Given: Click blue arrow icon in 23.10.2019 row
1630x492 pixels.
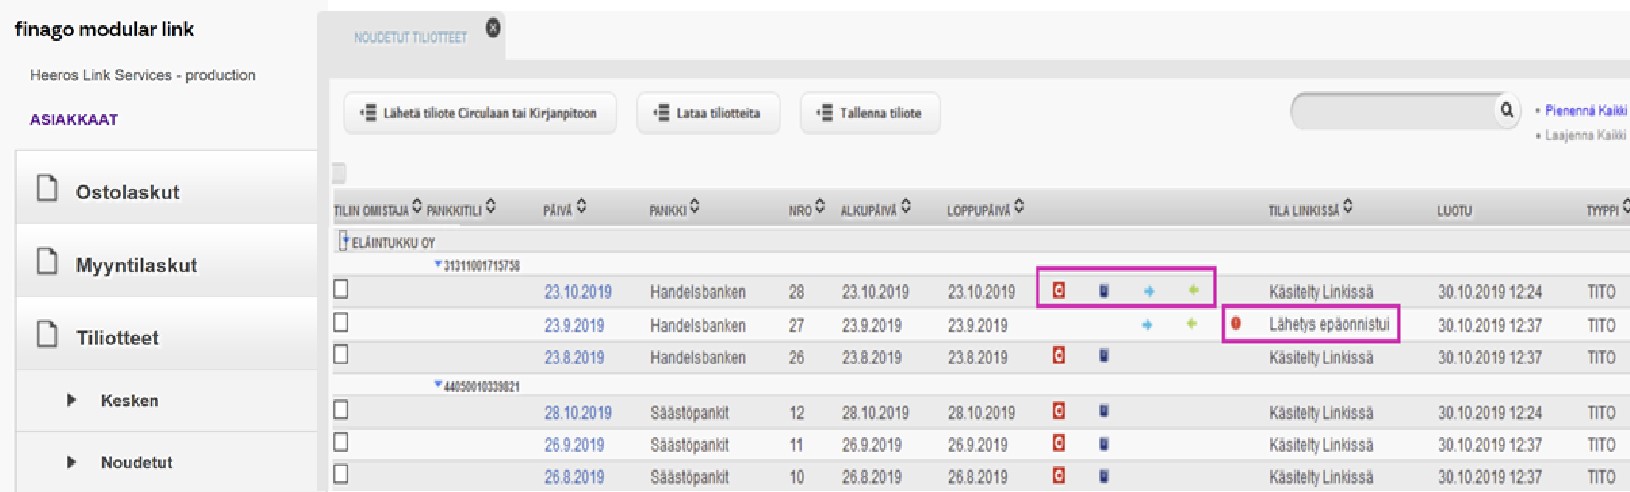Looking at the screenshot, I should 1148,291.
